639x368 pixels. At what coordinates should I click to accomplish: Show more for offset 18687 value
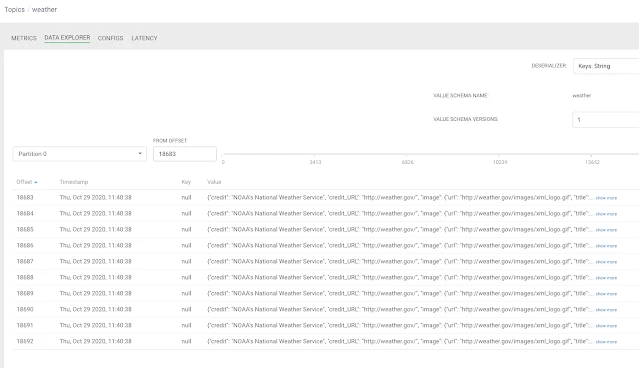click(606, 262)
